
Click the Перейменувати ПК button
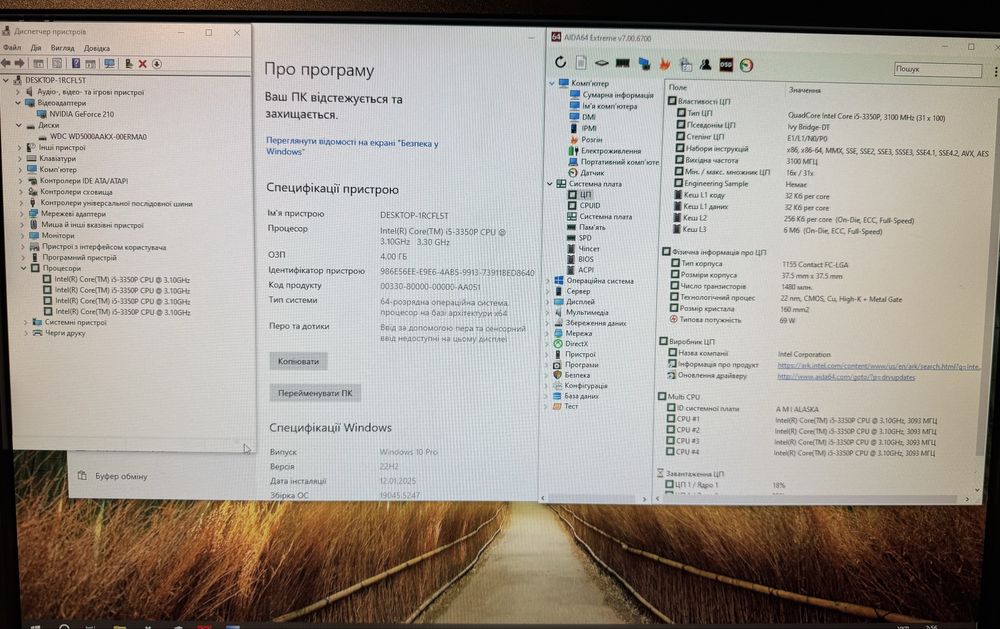pyautogui.click(x=315, y=393)
